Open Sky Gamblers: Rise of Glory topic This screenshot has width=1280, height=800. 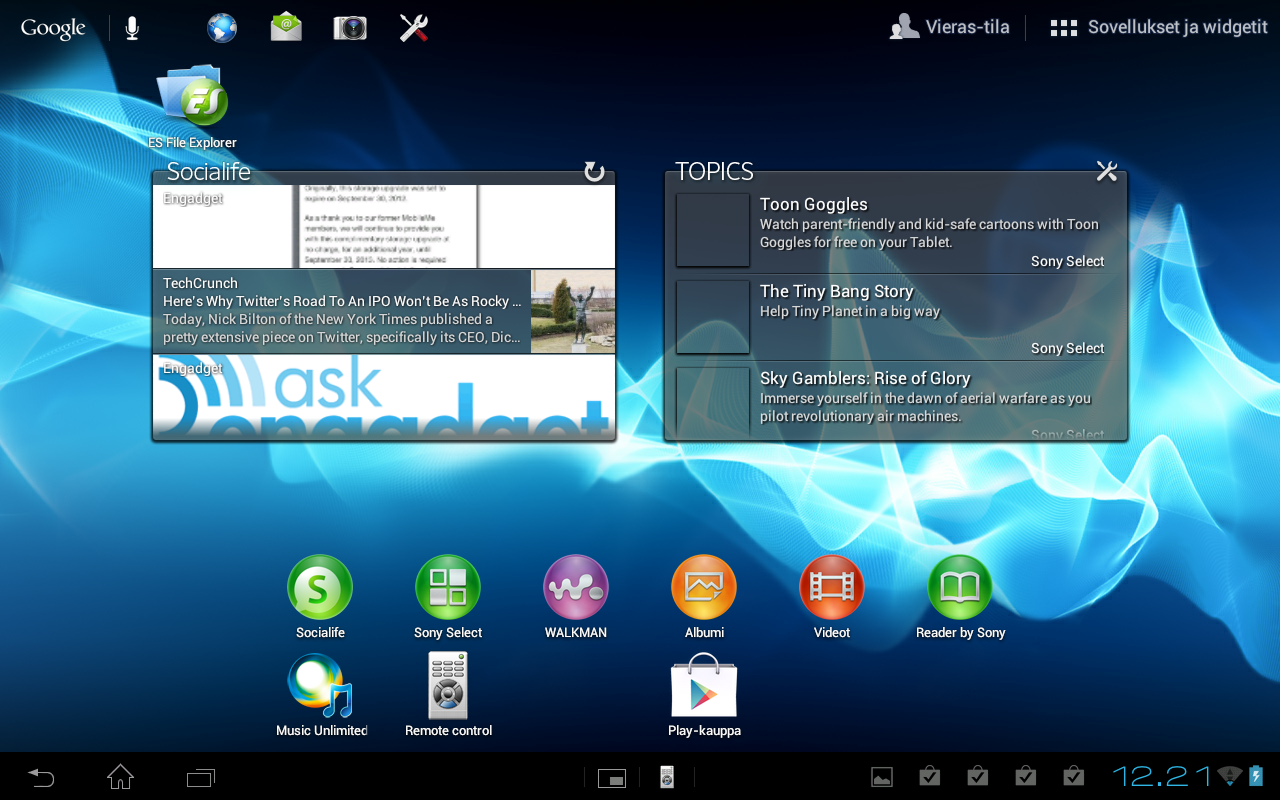pos(897,402)
